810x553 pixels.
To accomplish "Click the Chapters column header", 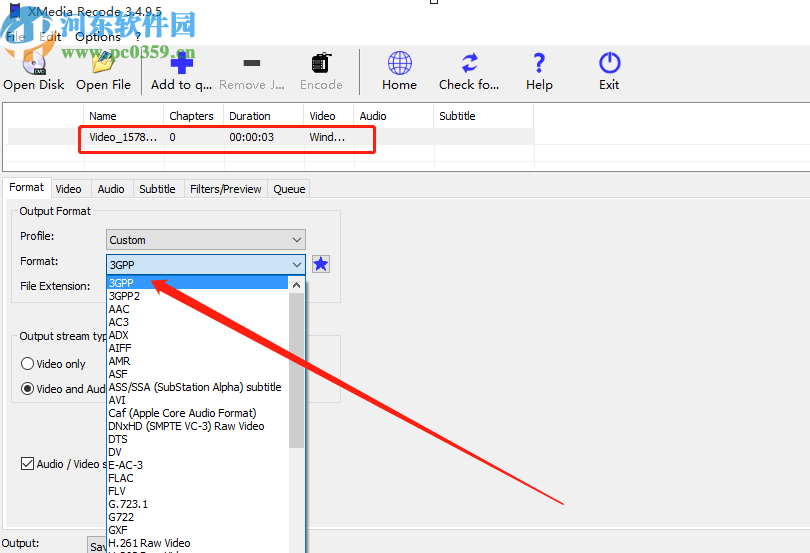I will pyautogui.click(x=194, y=116).
